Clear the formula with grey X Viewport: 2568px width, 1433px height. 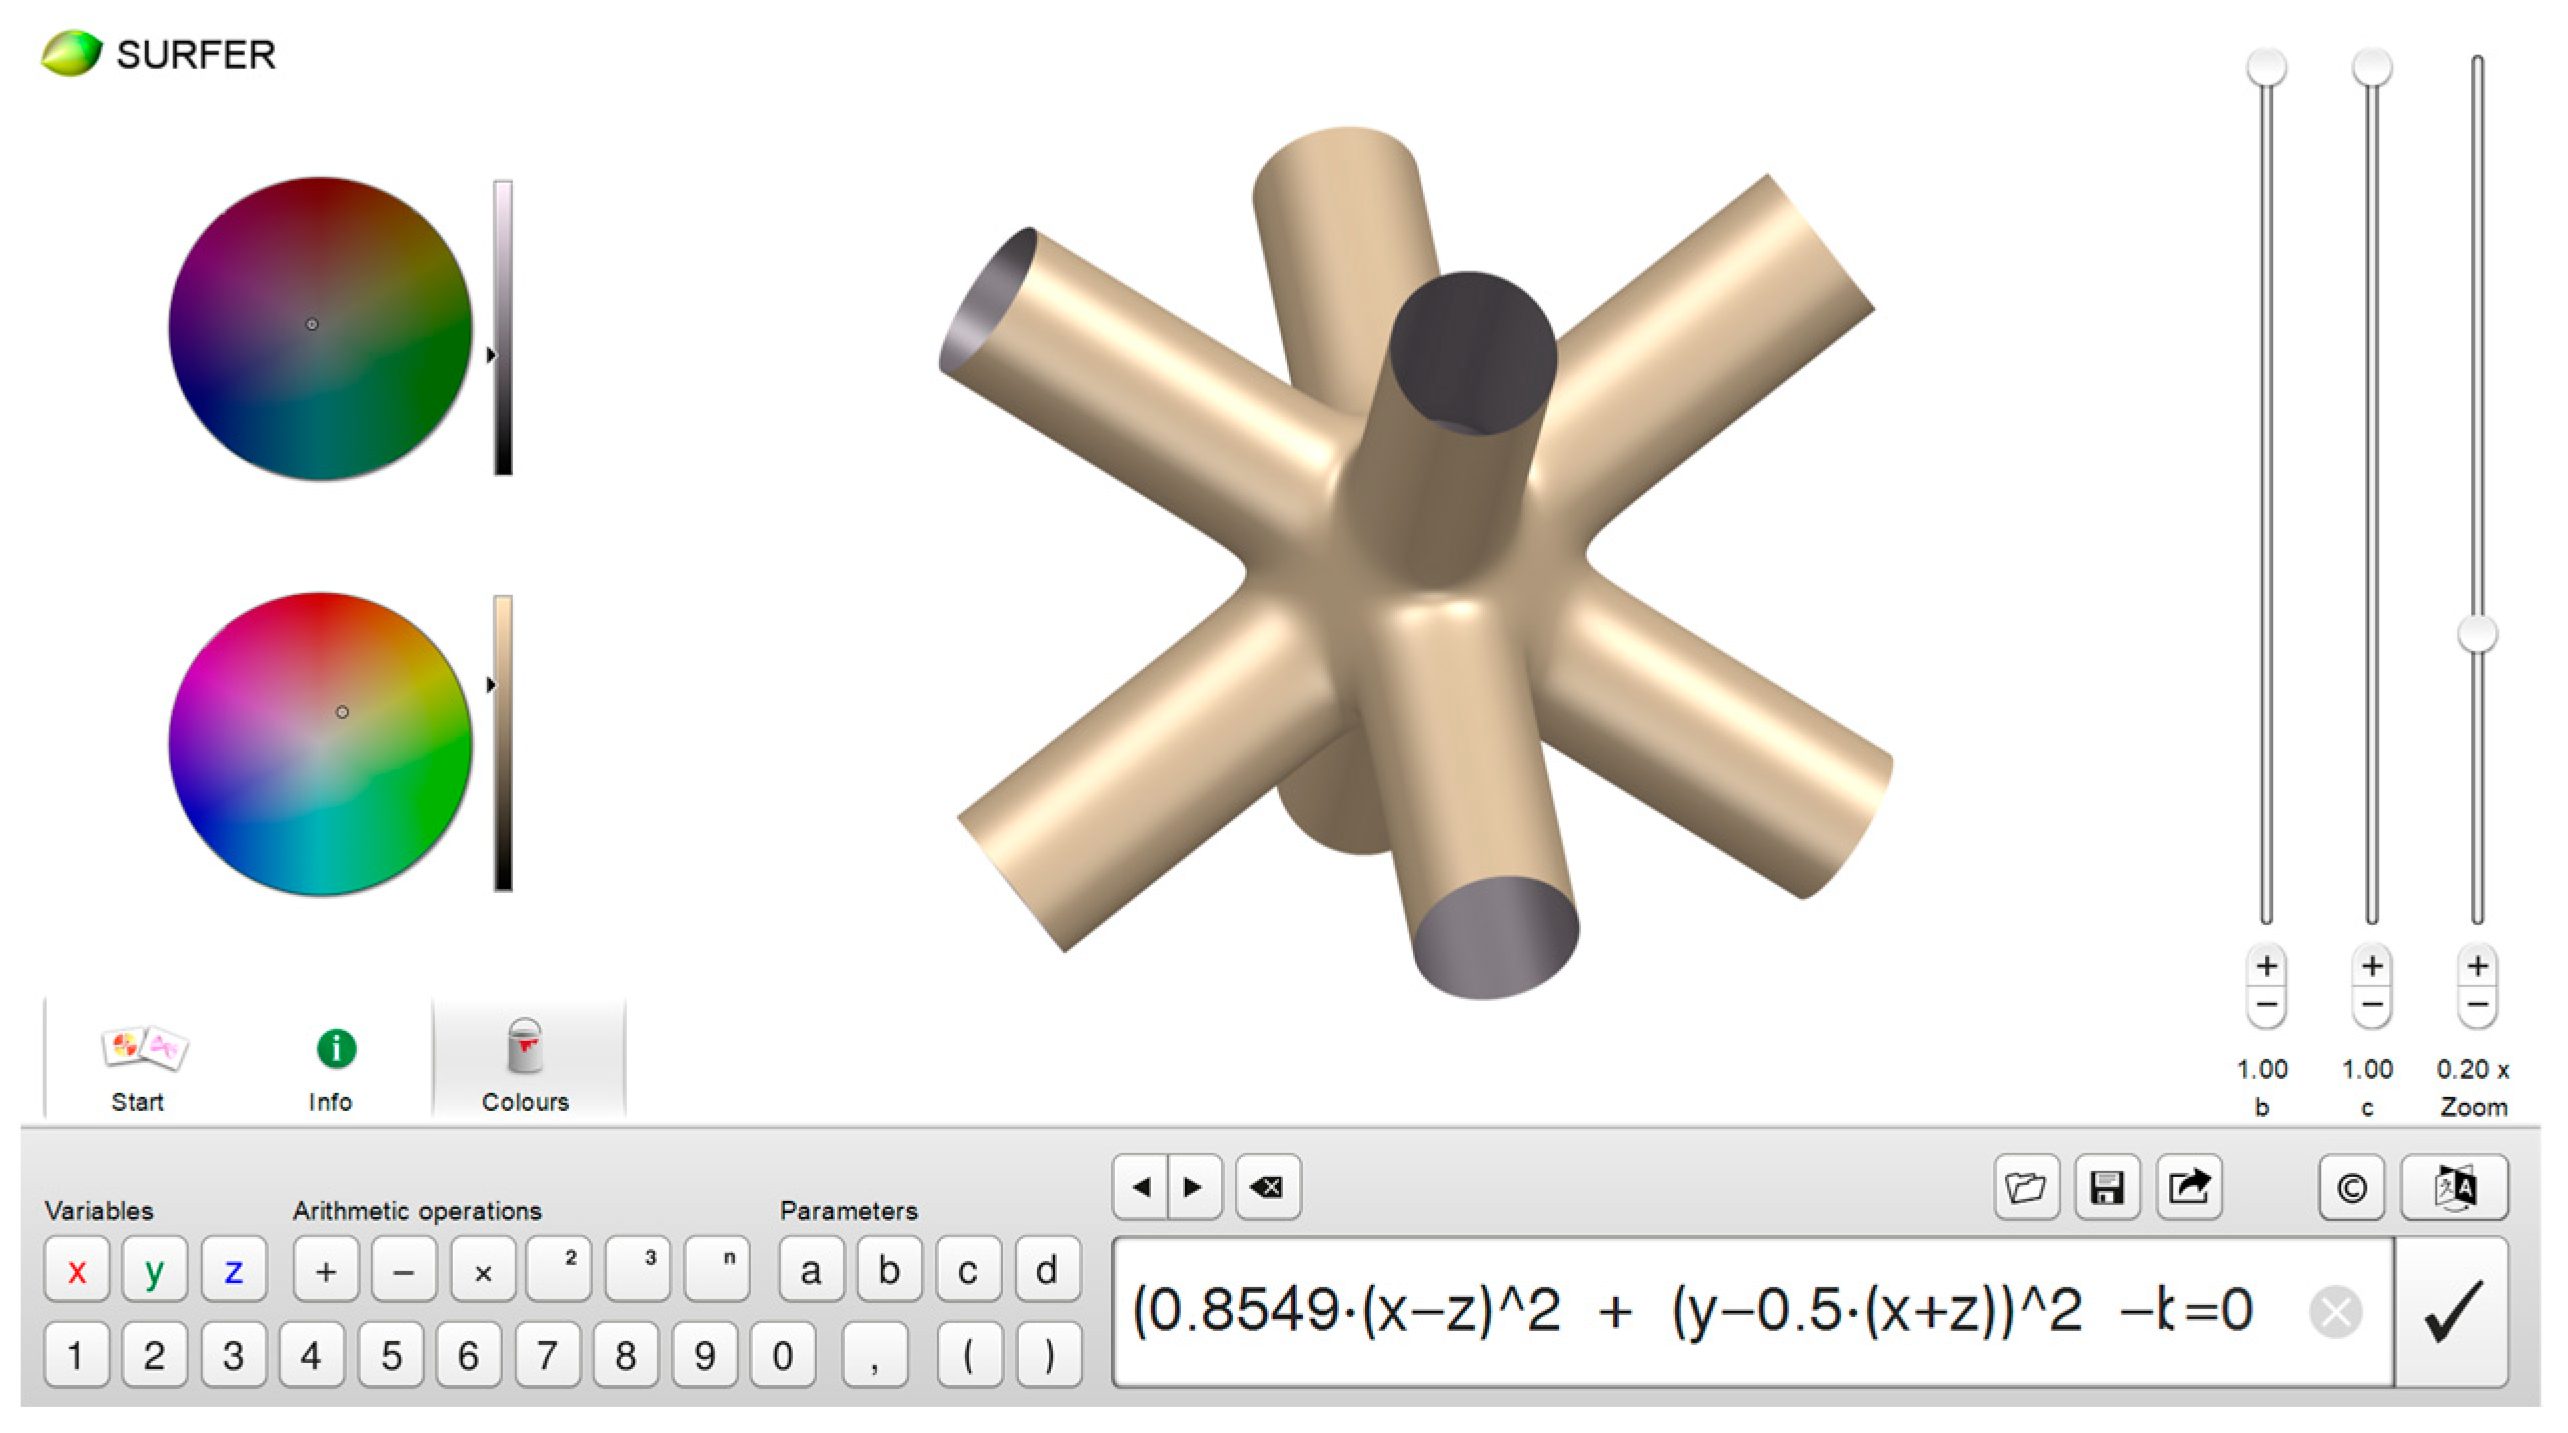2335,1311
